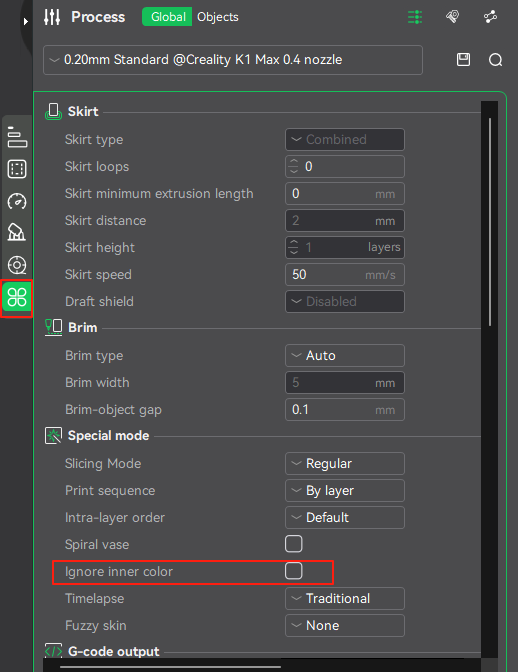Expand the Print sequence dropdown

344,490
